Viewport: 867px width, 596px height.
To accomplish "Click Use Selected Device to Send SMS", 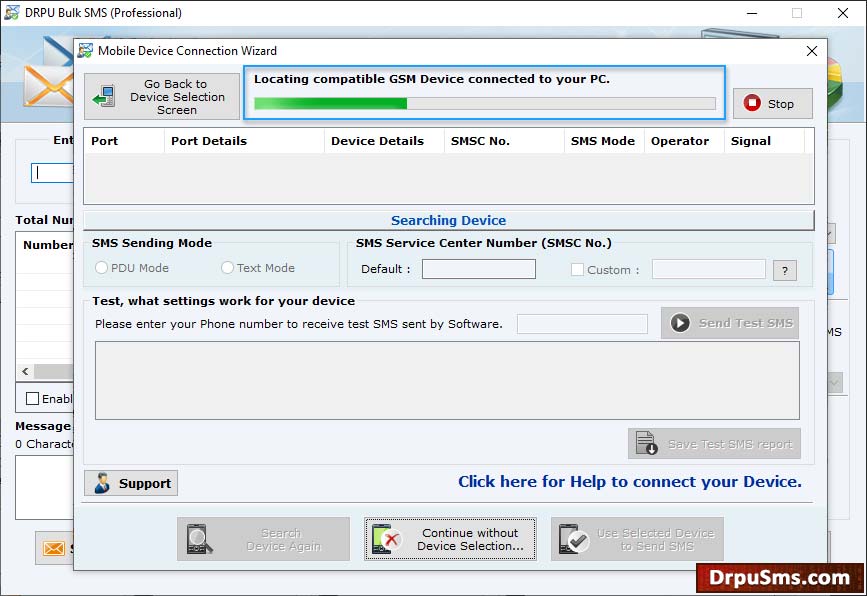I will (x=637, y=539).
